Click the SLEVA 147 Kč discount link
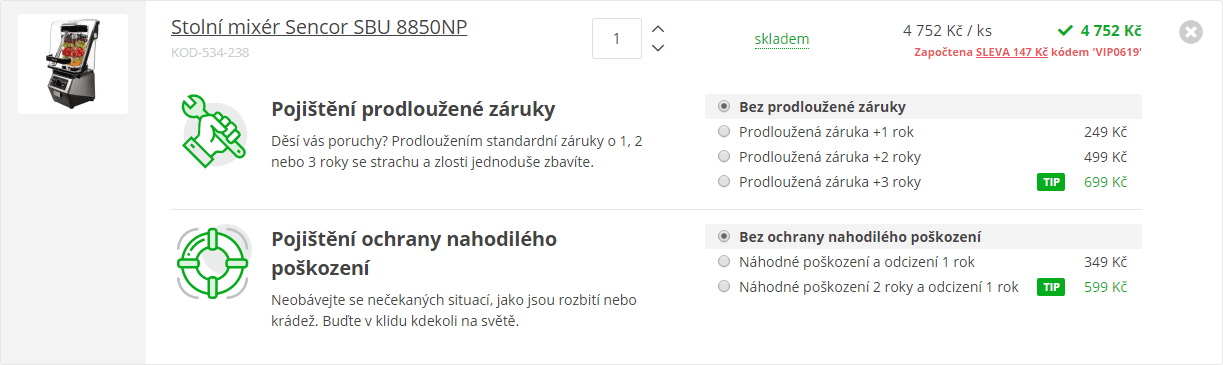 click(x=1012, y=52)
